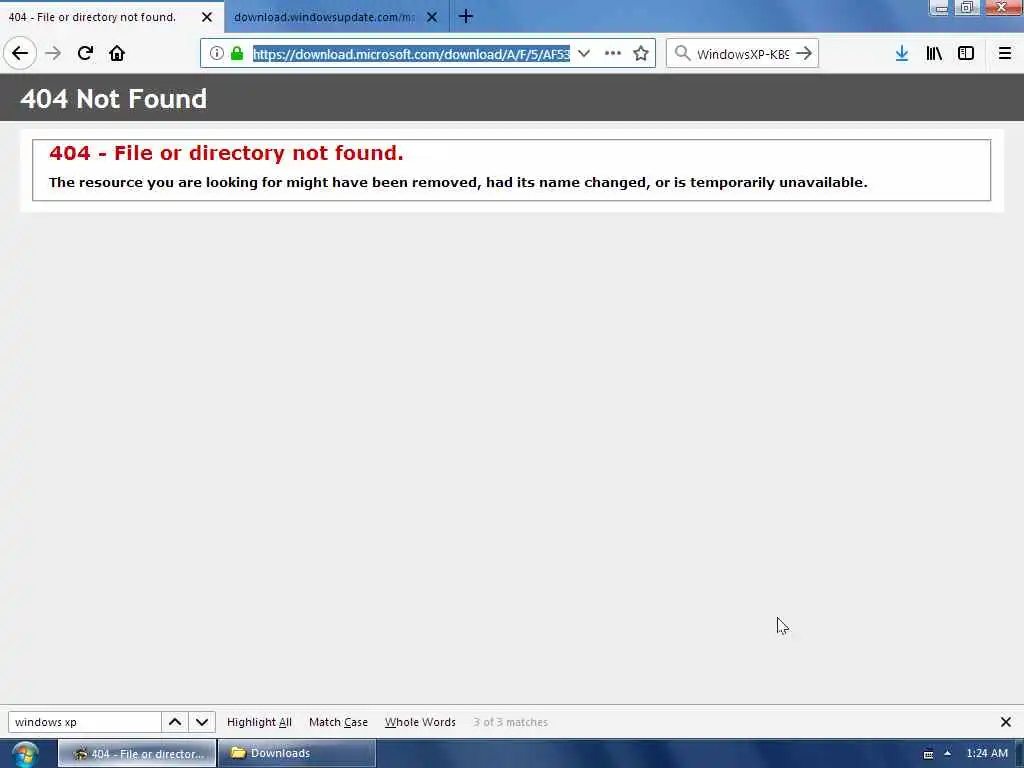Click the '404 Not Found' heading
The image size is (1024, 768).
pos(114,99)
